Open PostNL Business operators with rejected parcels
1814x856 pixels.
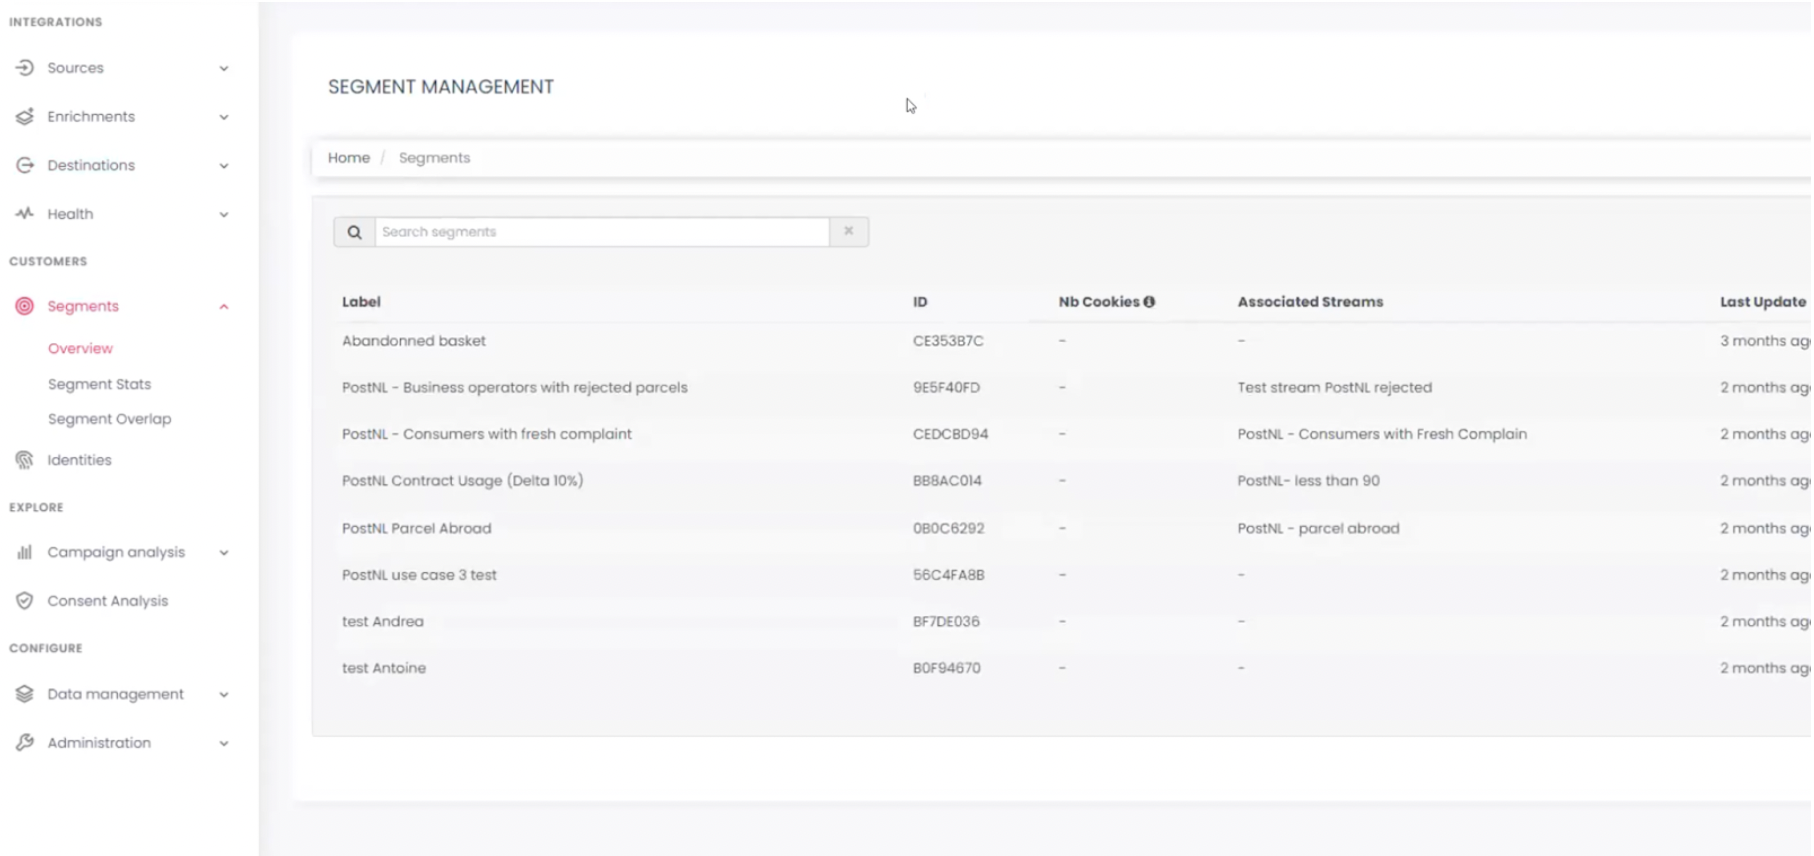pos(515,388)
